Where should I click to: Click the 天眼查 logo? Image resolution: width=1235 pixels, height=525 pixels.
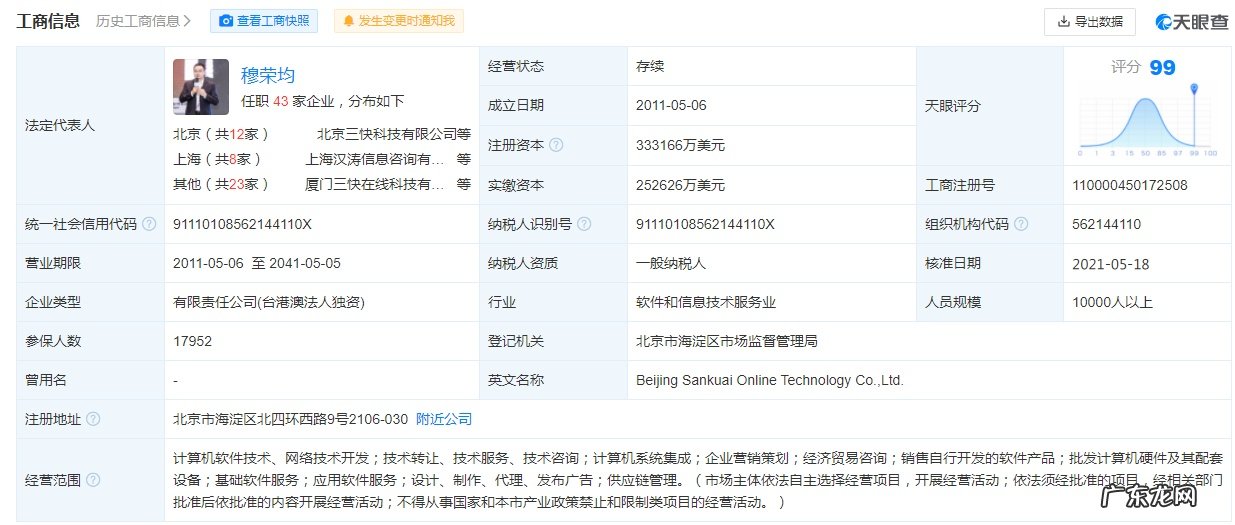coord(1192,21)
